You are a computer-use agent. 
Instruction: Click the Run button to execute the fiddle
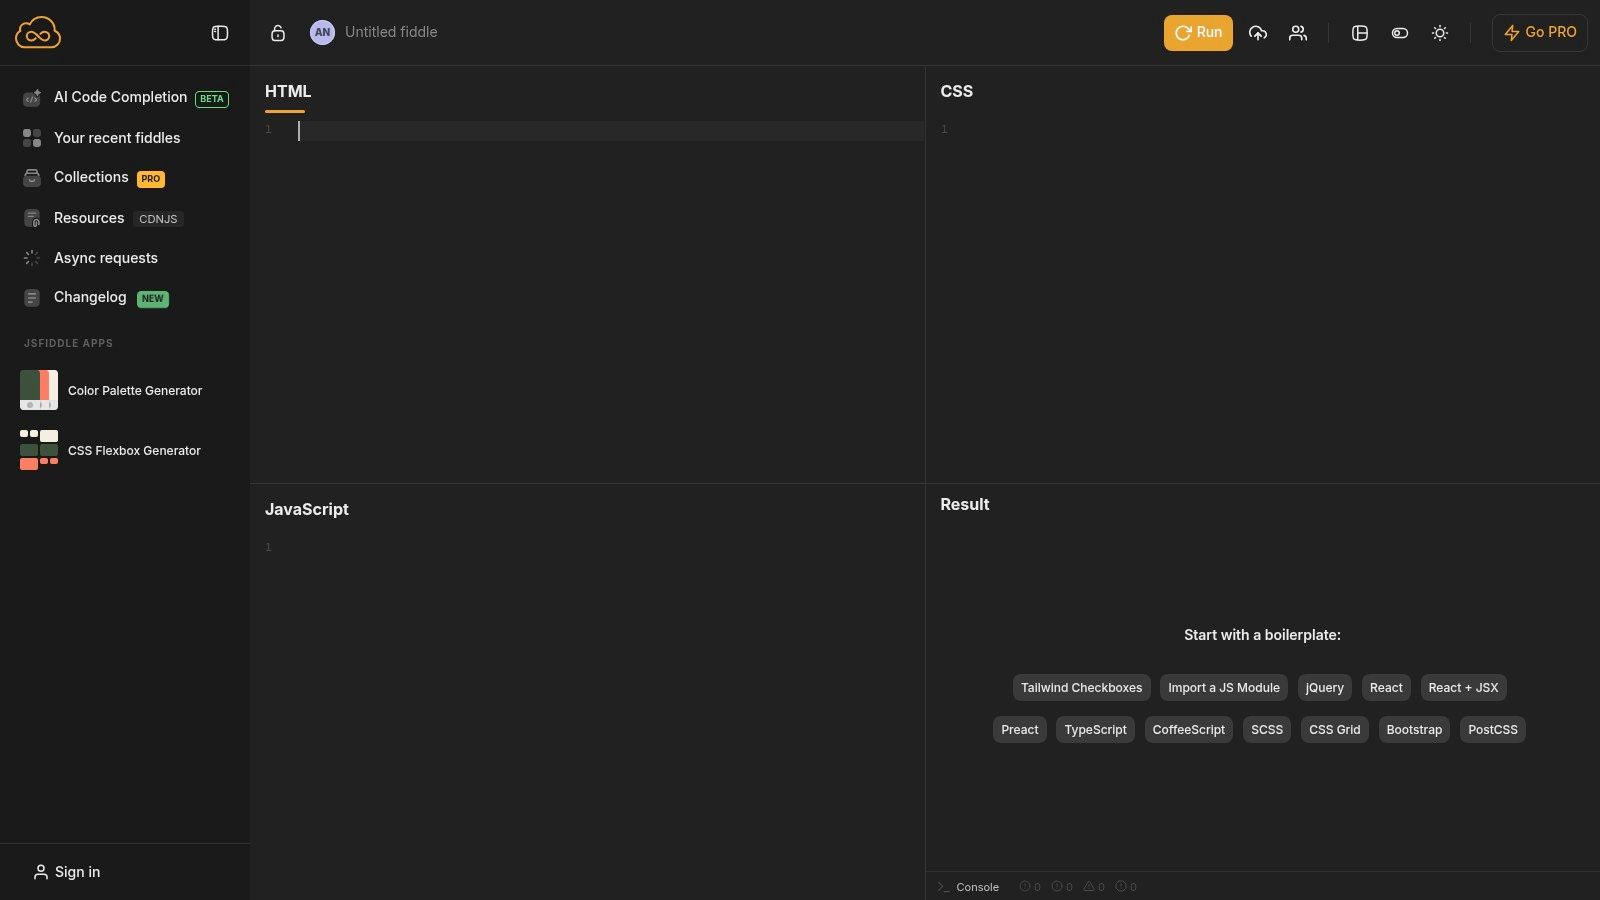pos(1197,32)
